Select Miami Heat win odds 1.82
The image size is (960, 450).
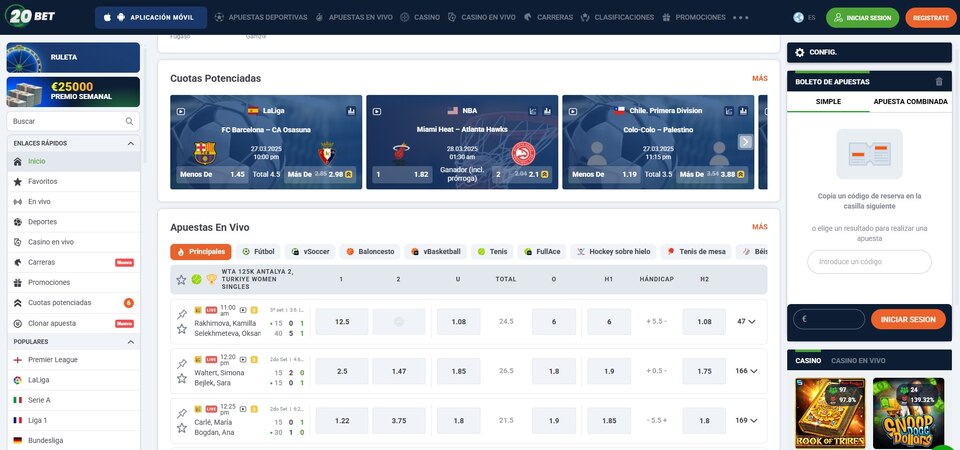[402, 174]
